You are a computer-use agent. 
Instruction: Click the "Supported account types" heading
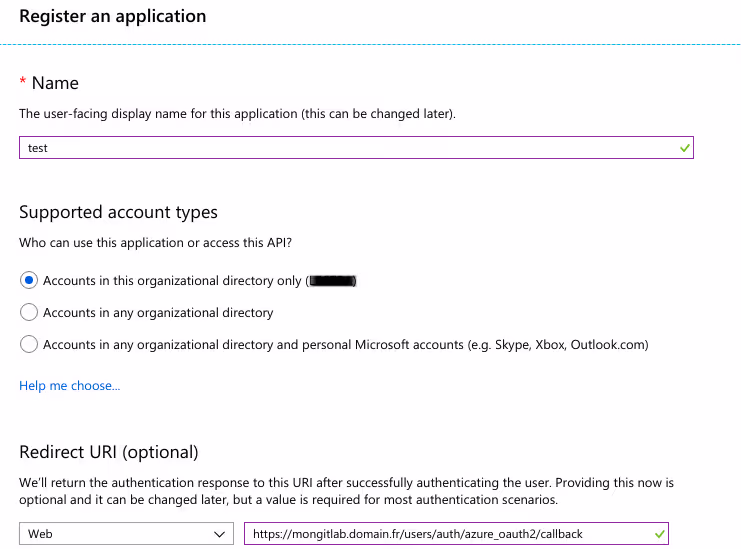118,212
